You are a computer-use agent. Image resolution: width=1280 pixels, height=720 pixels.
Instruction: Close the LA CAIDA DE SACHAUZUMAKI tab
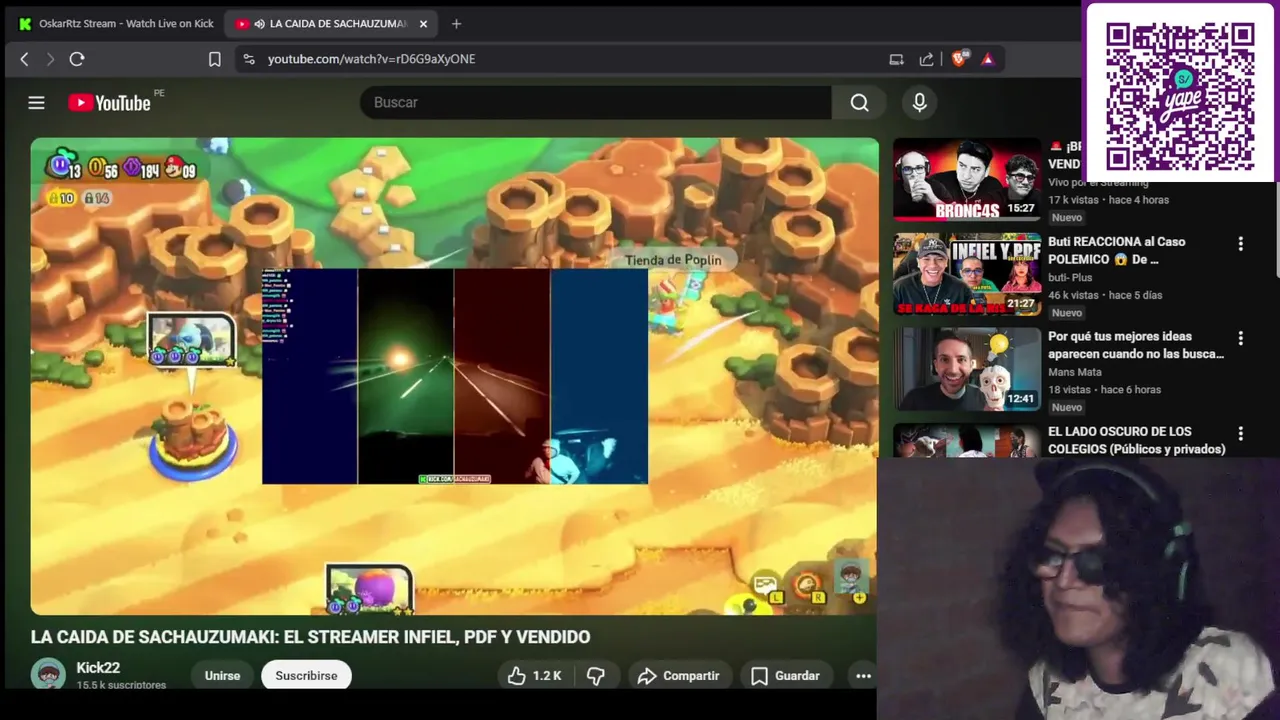pyautogui.click(x=423, y=23)
